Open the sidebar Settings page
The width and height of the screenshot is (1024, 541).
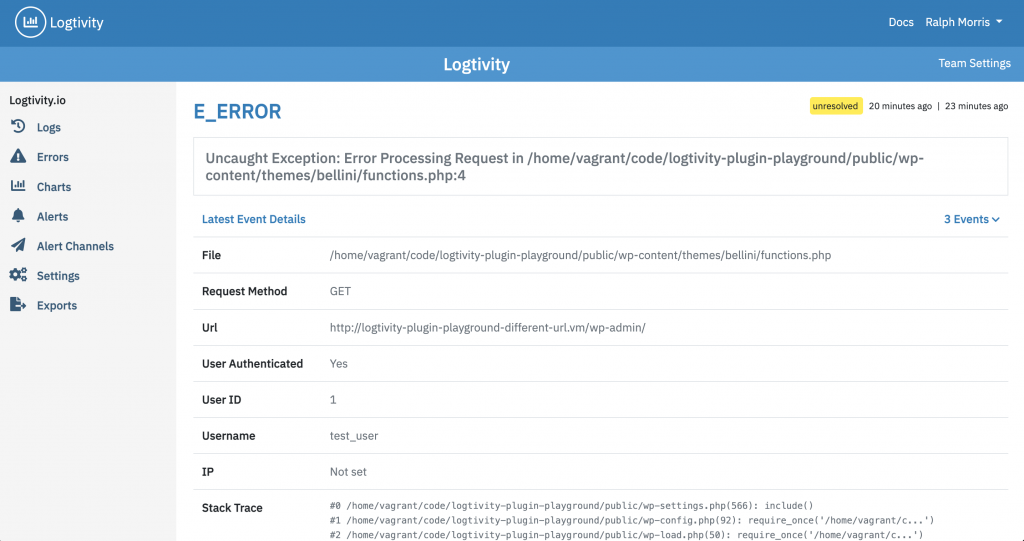[58, 276]
